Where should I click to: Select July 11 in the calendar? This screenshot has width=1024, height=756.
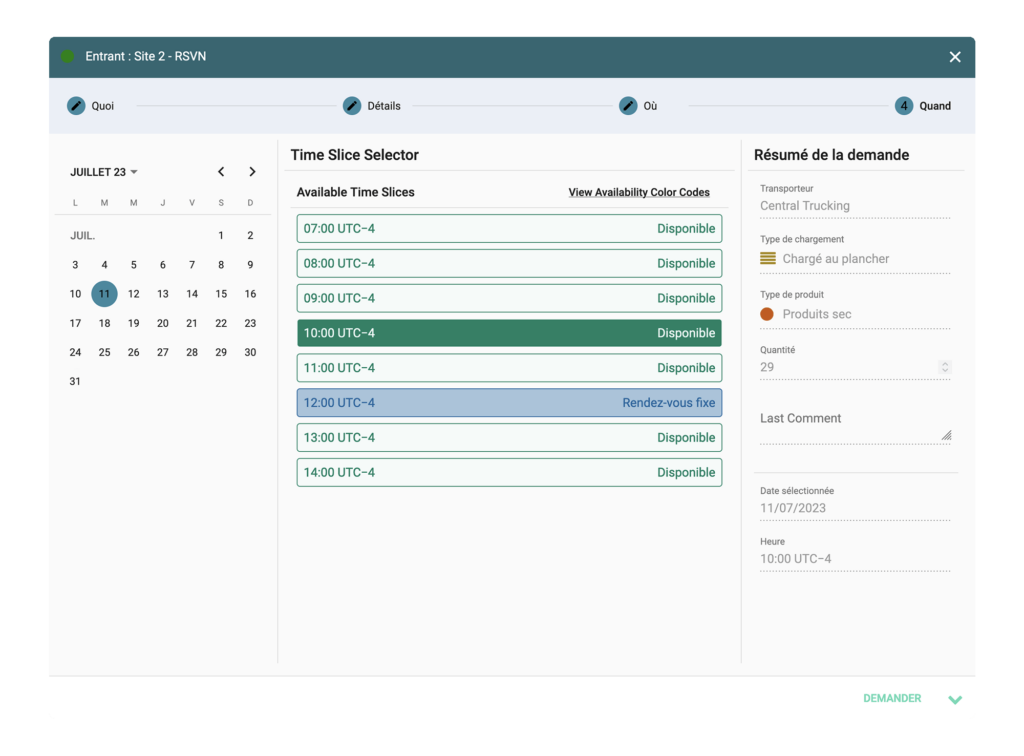click(104, 294)
